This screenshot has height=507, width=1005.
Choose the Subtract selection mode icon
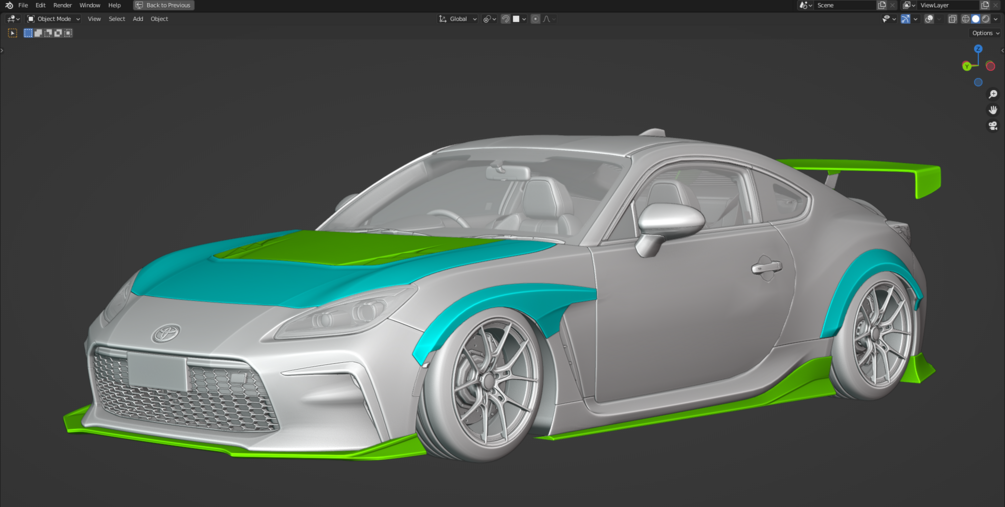point(48,33)
